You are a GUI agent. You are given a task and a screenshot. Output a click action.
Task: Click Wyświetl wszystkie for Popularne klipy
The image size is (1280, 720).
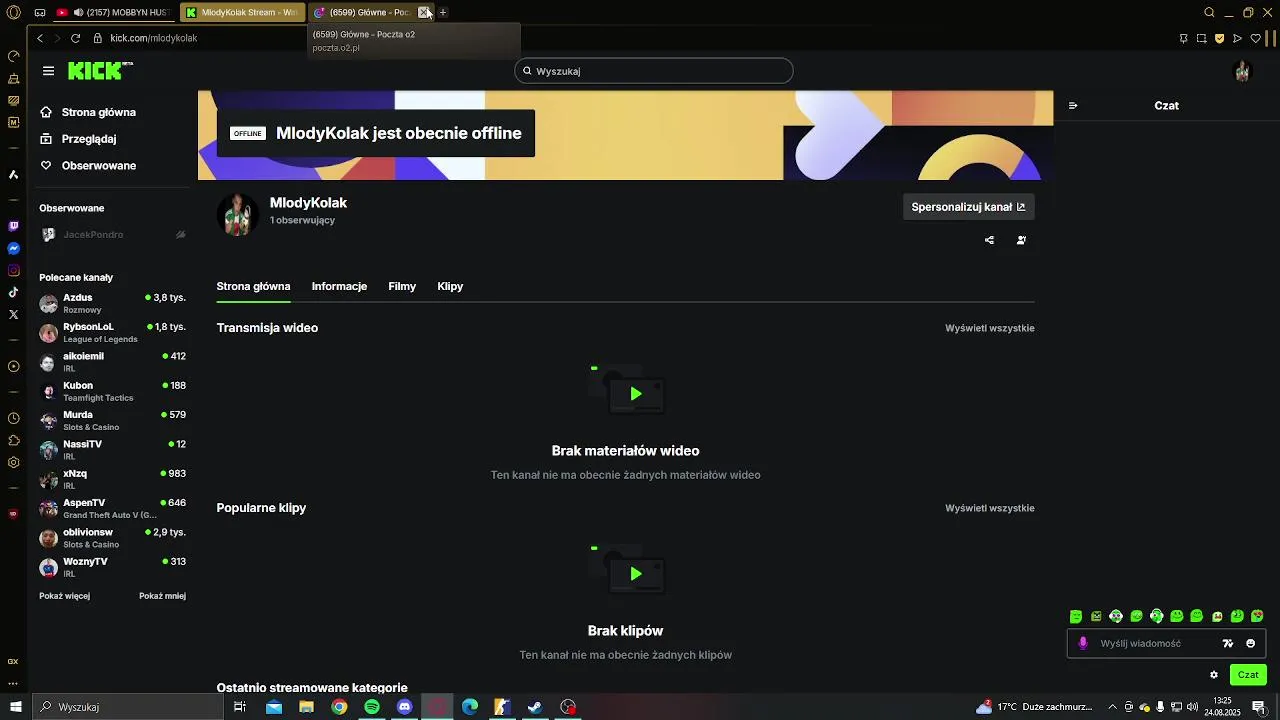click(990, 508)
